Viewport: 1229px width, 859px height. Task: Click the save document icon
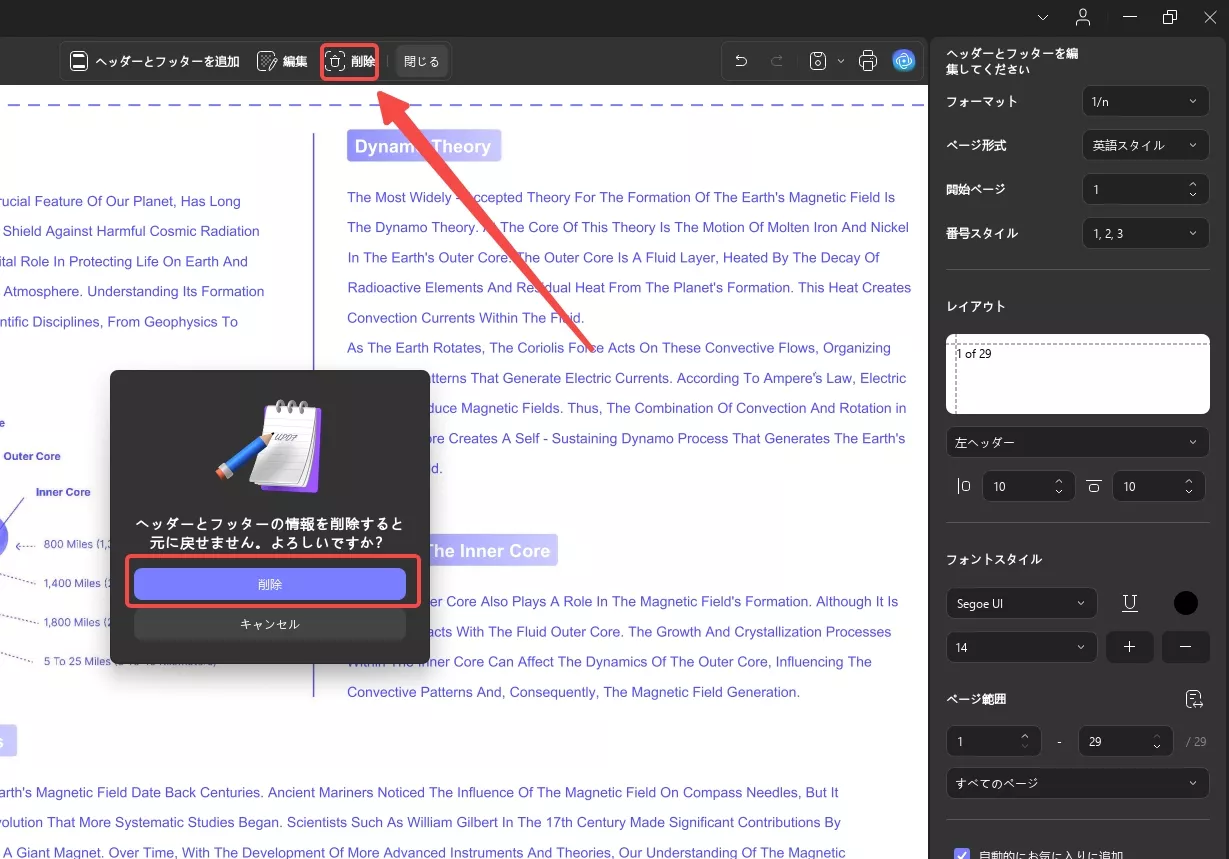(x=817, y=61)
